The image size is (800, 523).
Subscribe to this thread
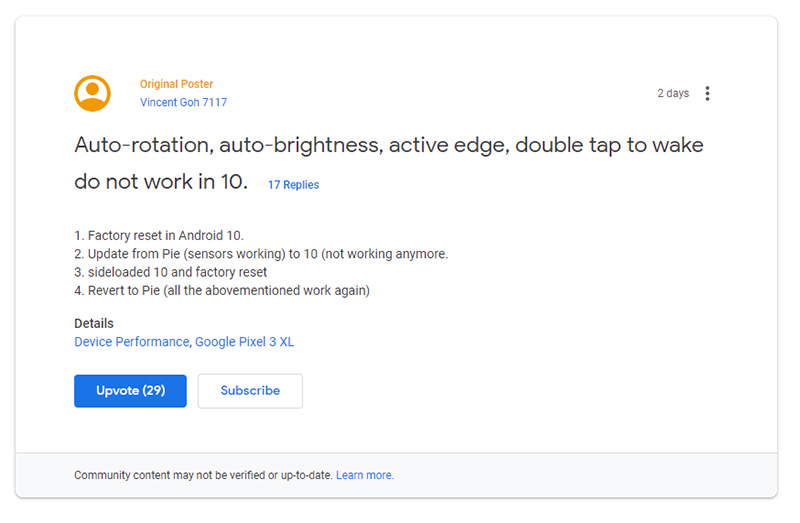pos(250,391)
